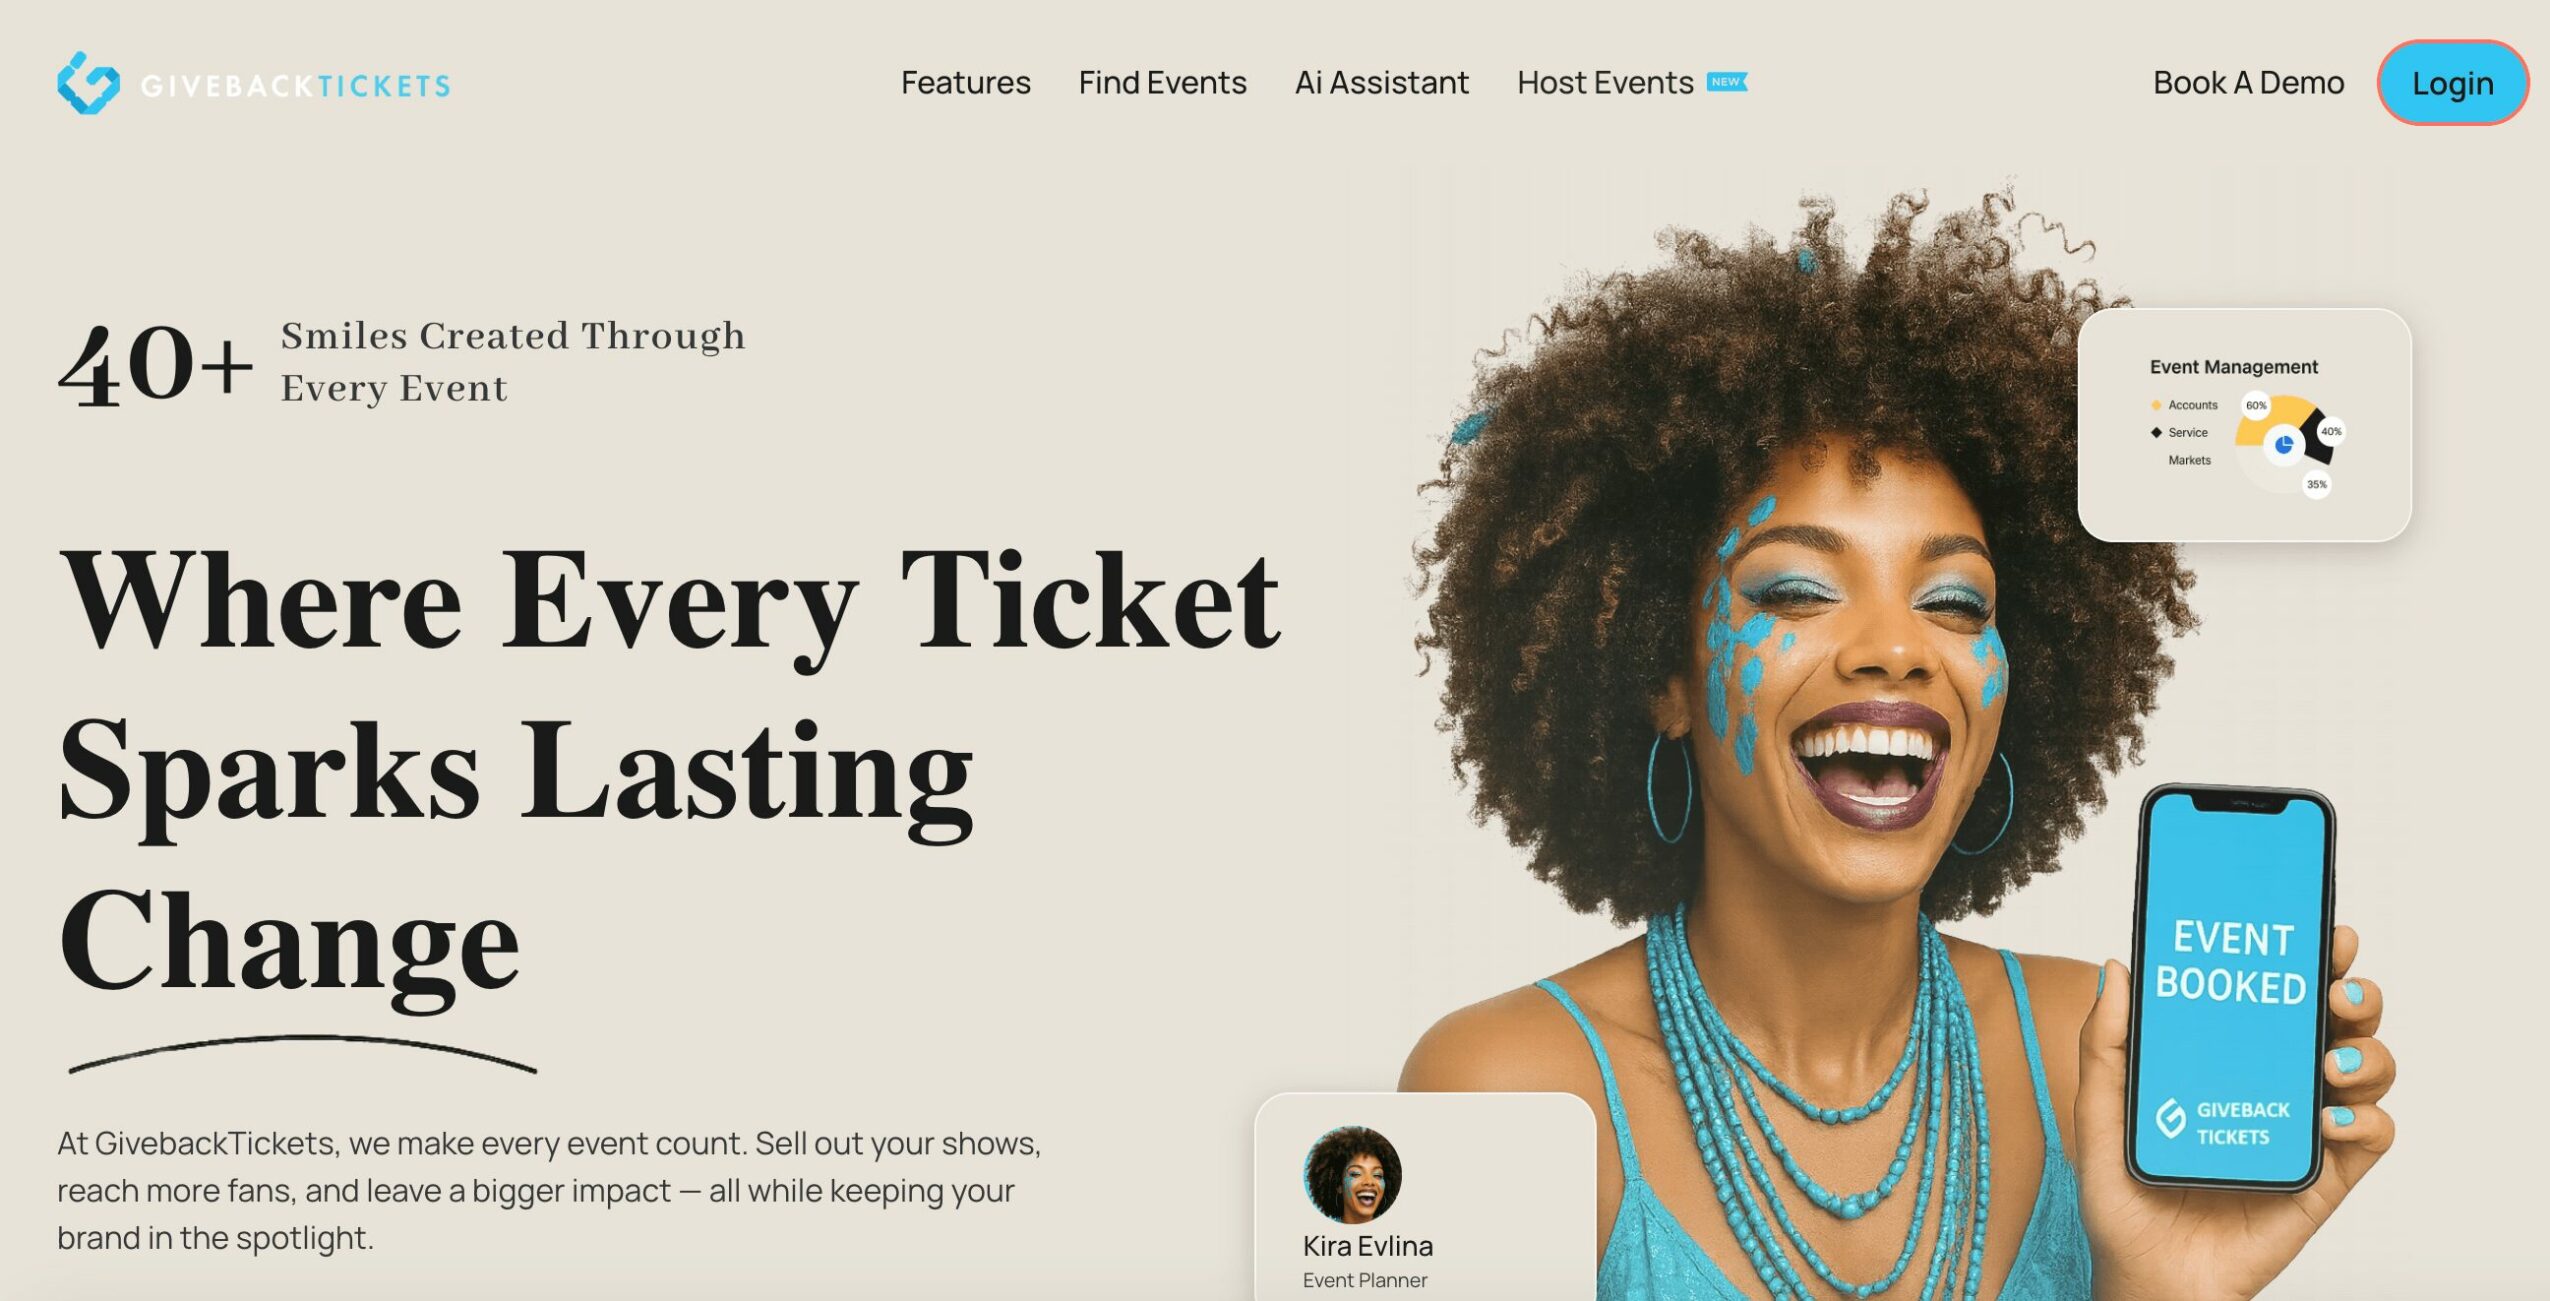
Task: Click Kira Evlina's round avatar photo
Action: [1352, 1175]
